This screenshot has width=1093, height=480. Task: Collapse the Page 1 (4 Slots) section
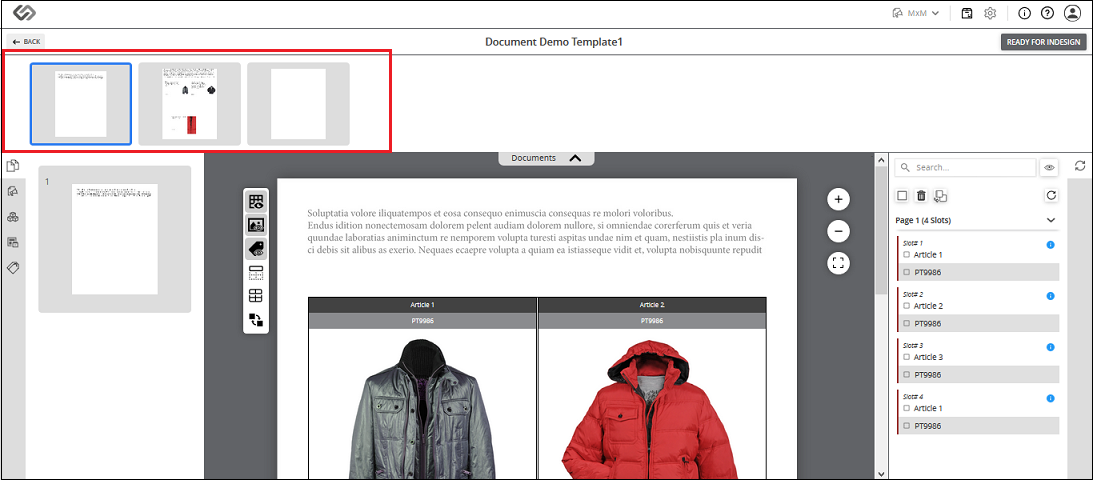click(1051, 220)
